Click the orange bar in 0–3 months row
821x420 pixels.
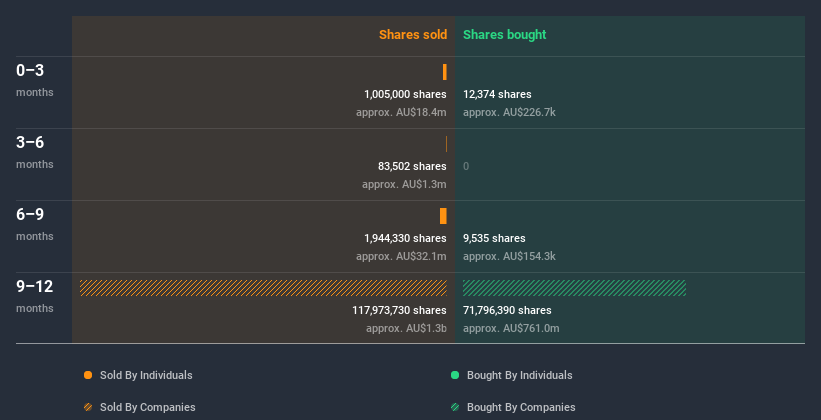point(445,72)
